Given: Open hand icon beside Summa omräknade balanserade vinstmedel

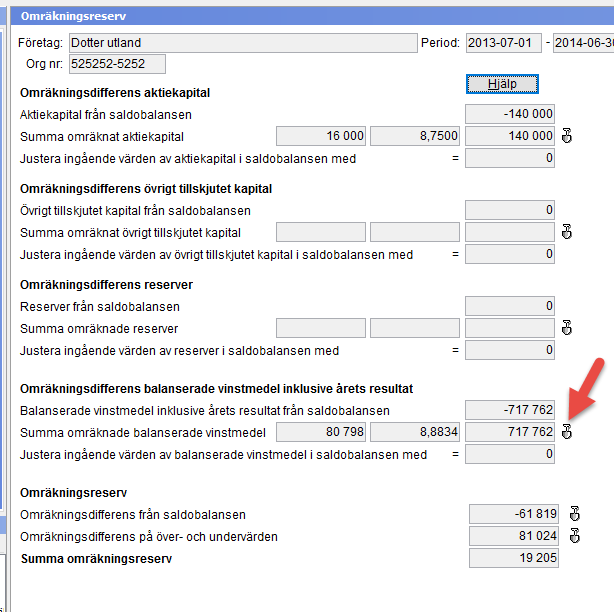Looking at the screenshot, I should (x=567, y=432).
